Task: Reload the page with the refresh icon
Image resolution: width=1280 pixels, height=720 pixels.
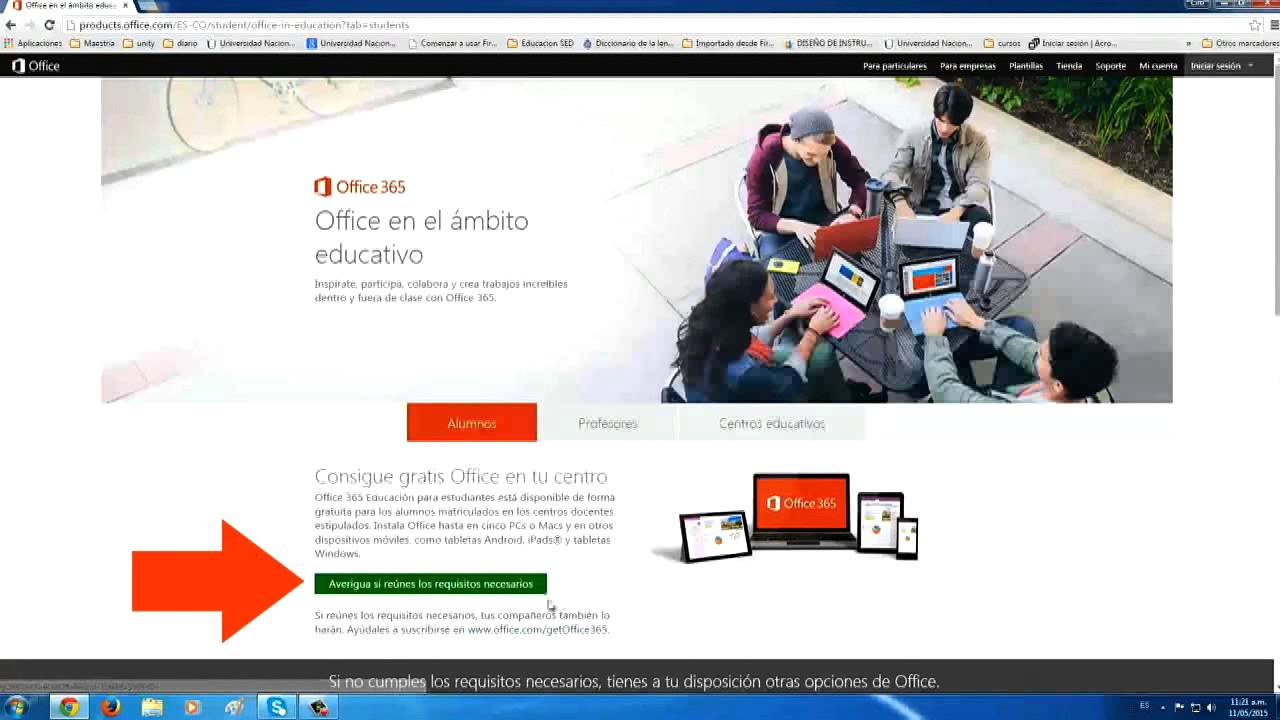Action: [48, 25]
